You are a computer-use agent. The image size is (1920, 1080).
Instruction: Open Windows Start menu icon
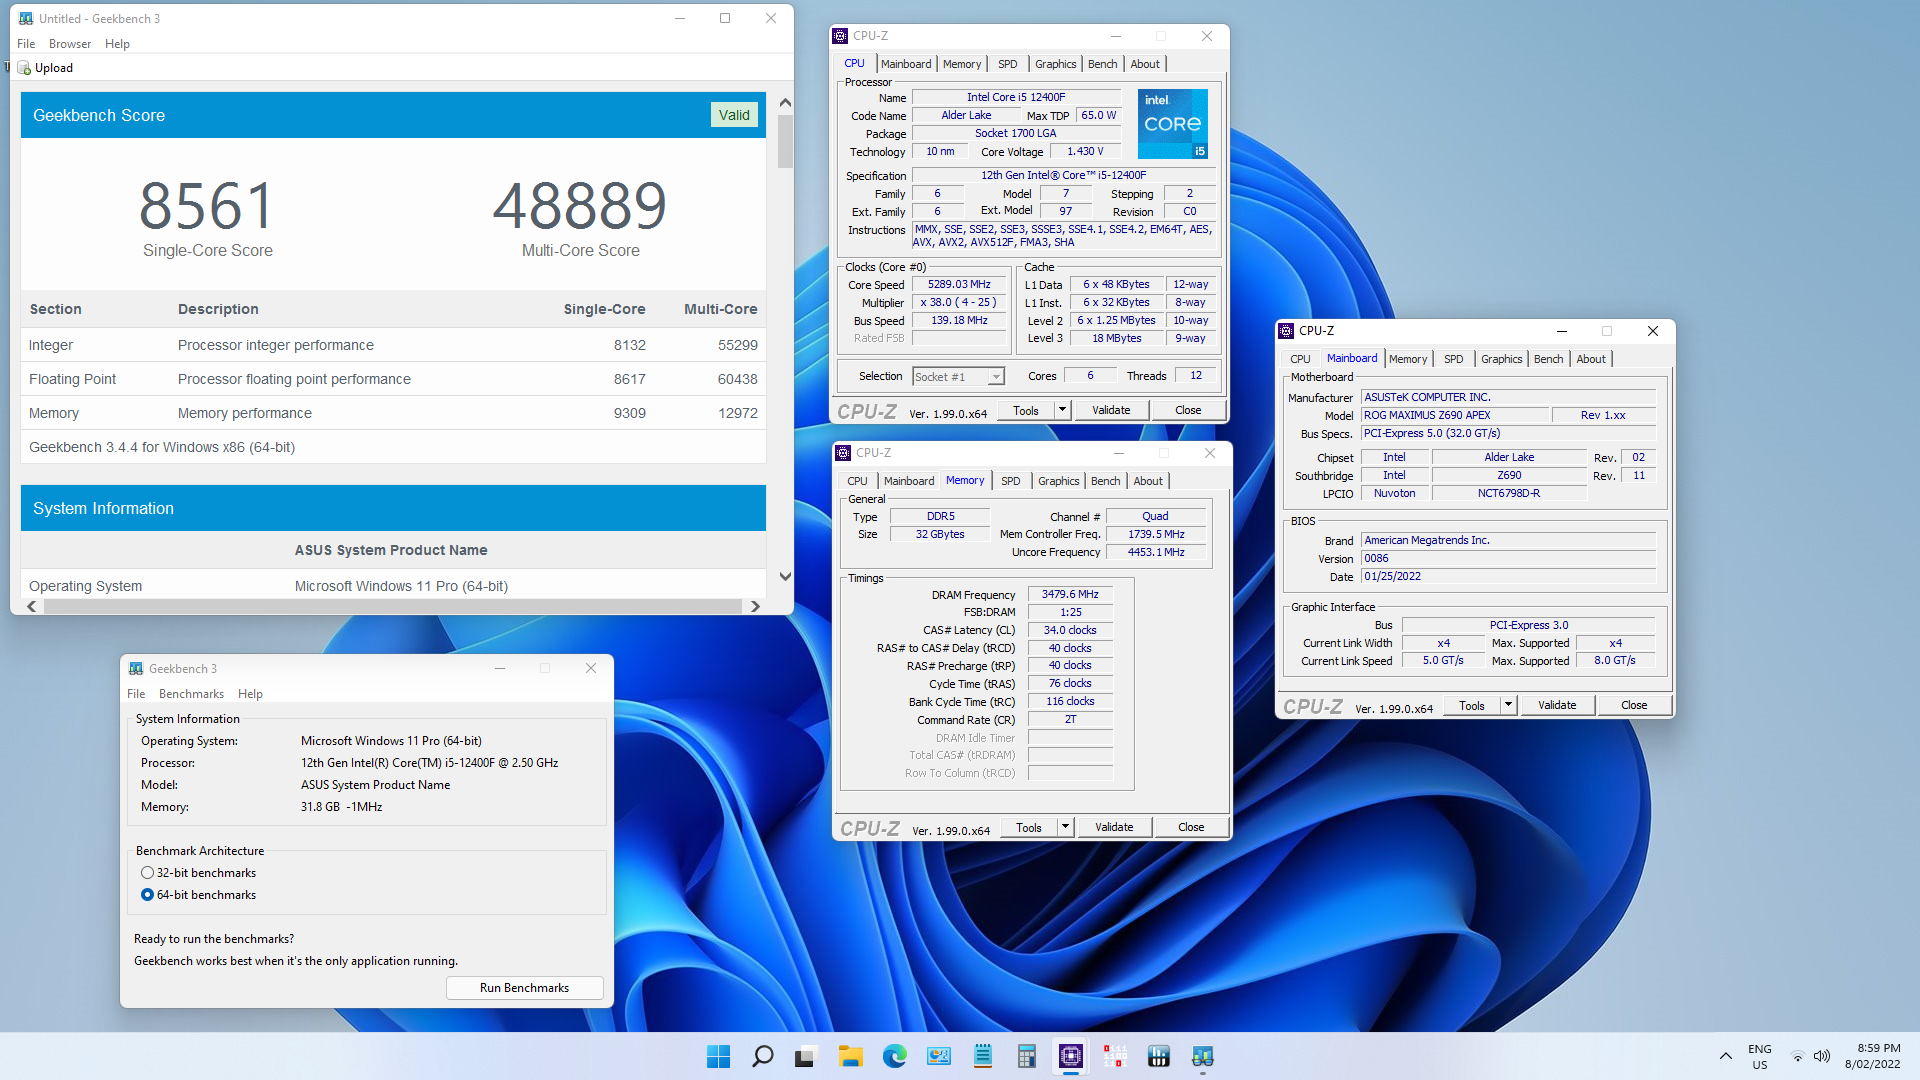[x=718, y=1056]
